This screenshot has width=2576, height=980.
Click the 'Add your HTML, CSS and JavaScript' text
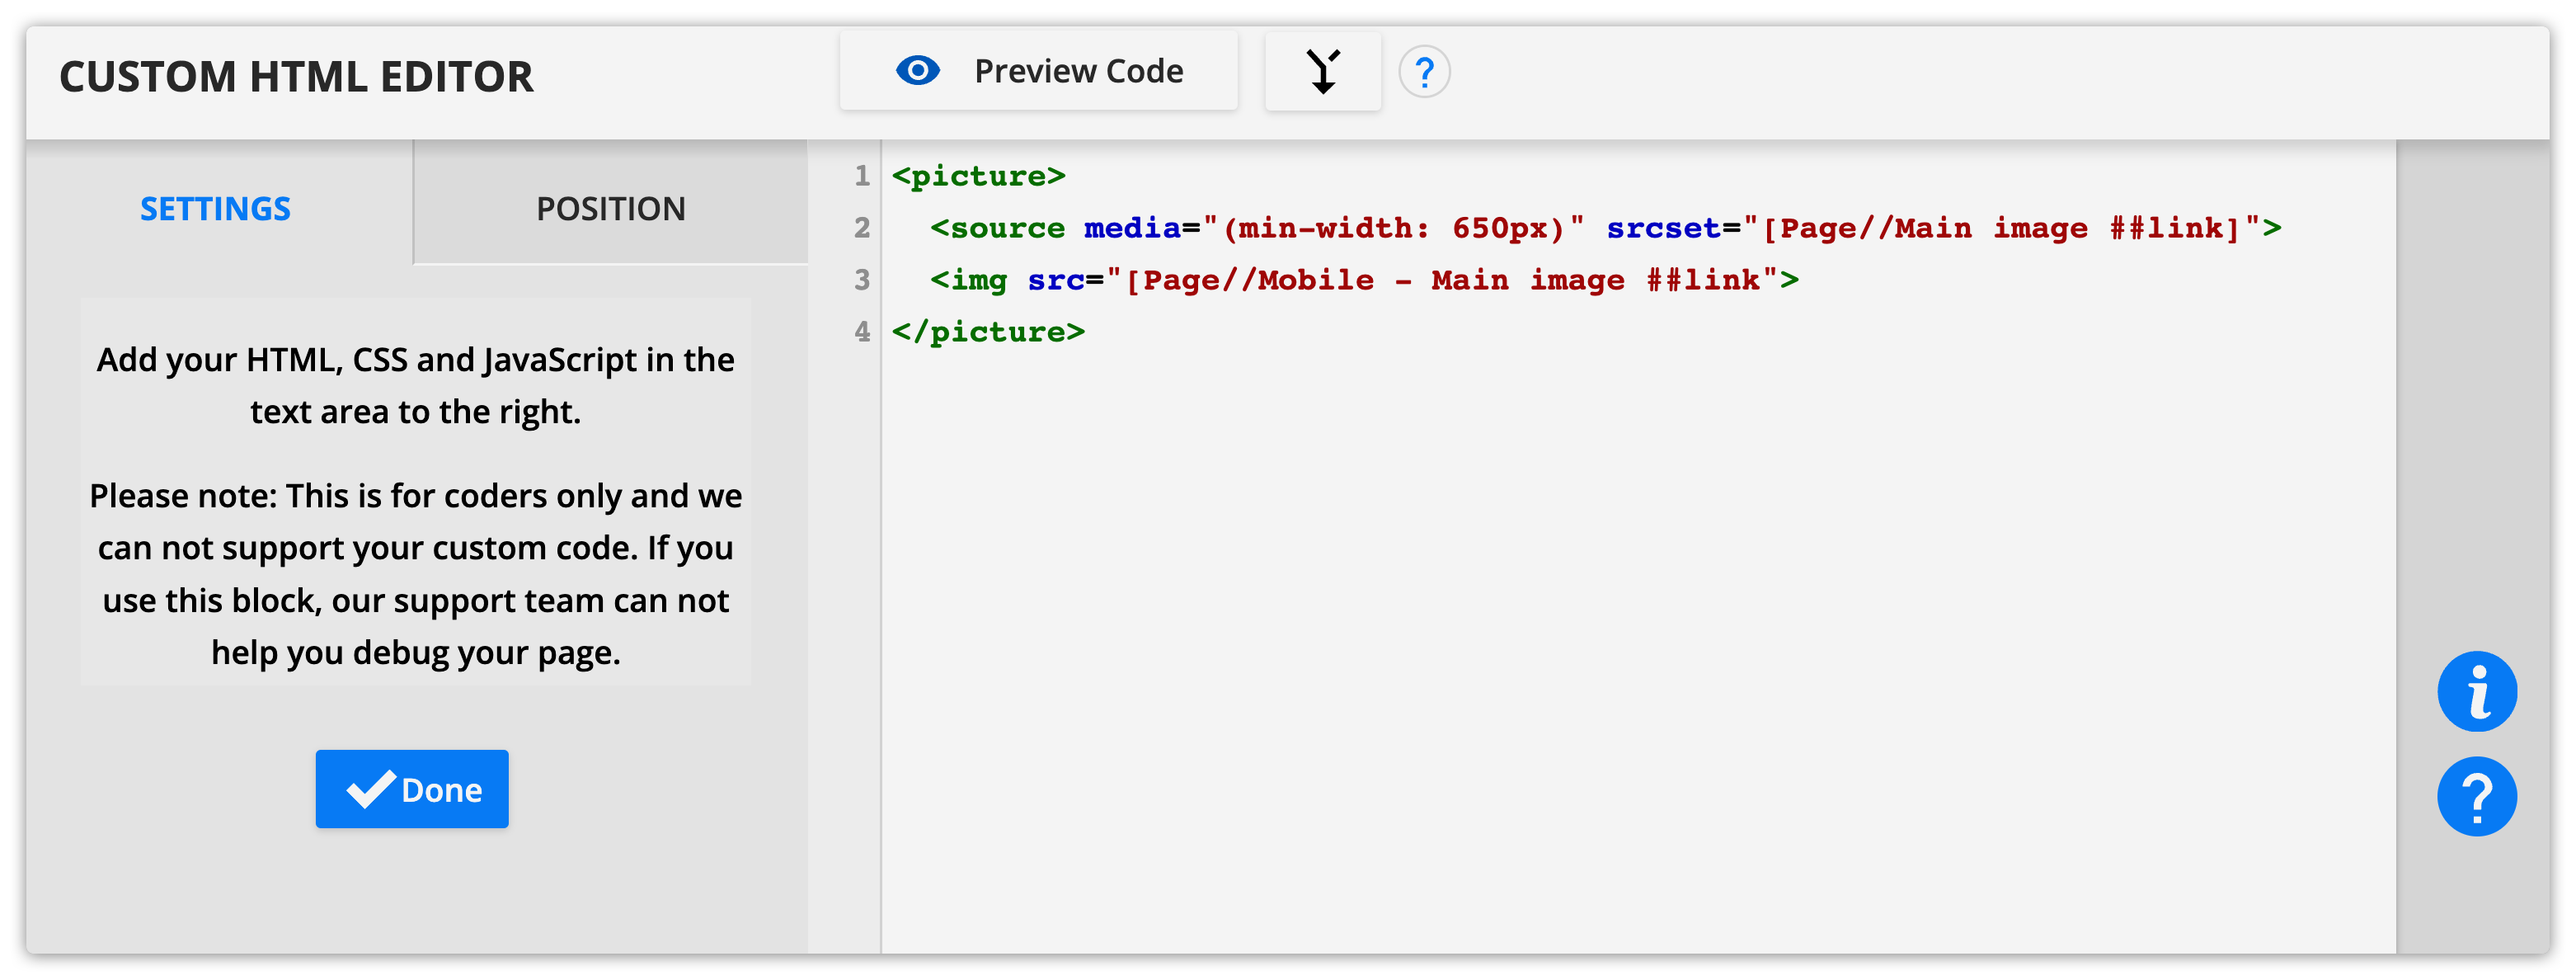coord(416,386)
